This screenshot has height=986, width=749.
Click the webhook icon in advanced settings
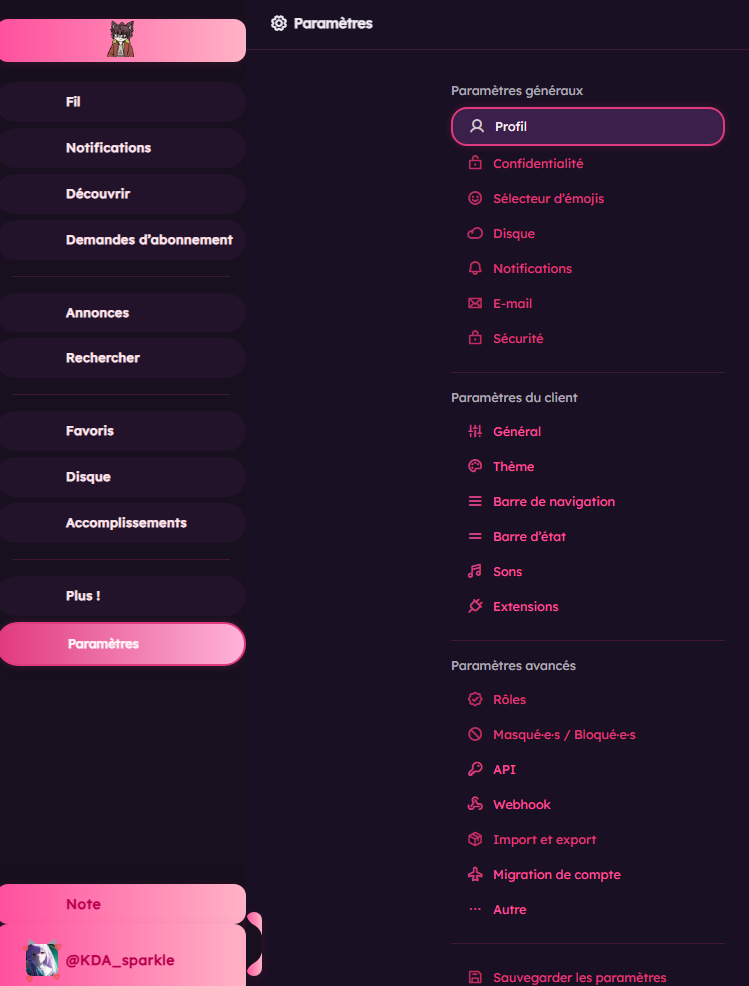click(475, 804)
